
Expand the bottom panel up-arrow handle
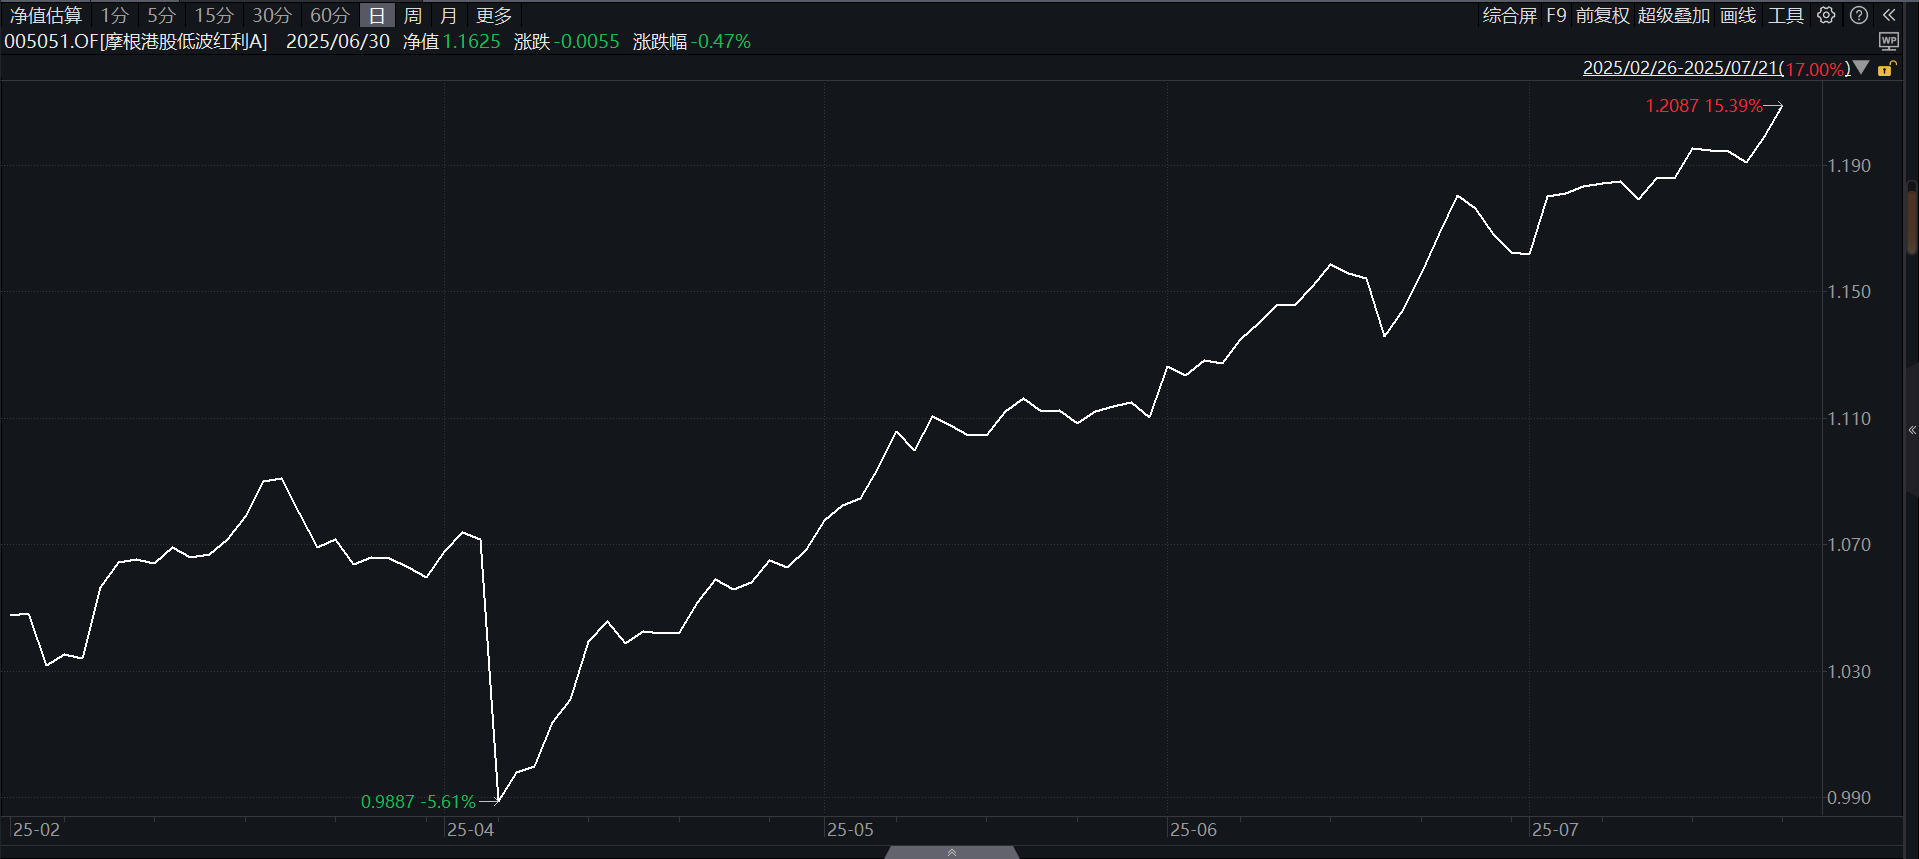pos(952,852)
